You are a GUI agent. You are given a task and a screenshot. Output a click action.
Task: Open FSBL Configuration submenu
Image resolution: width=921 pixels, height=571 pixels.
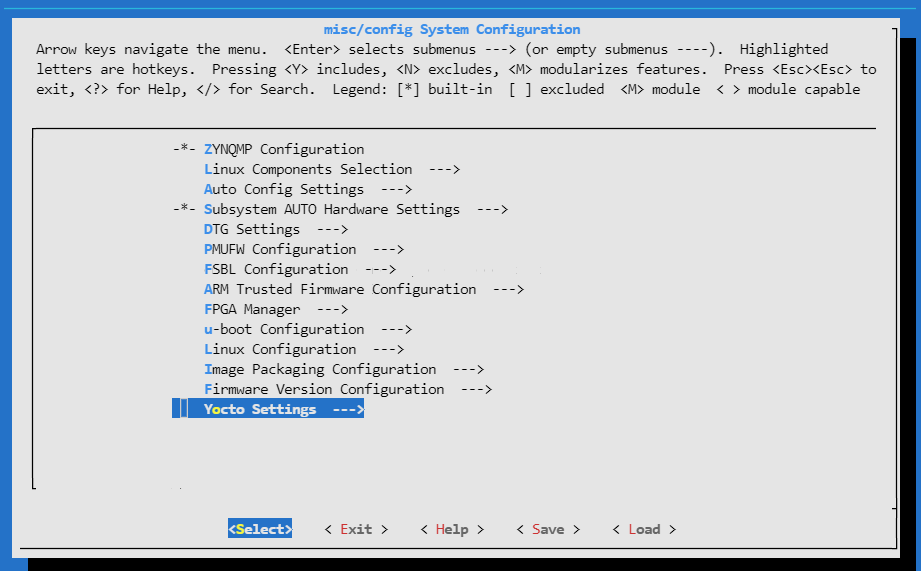pos(300,269)
